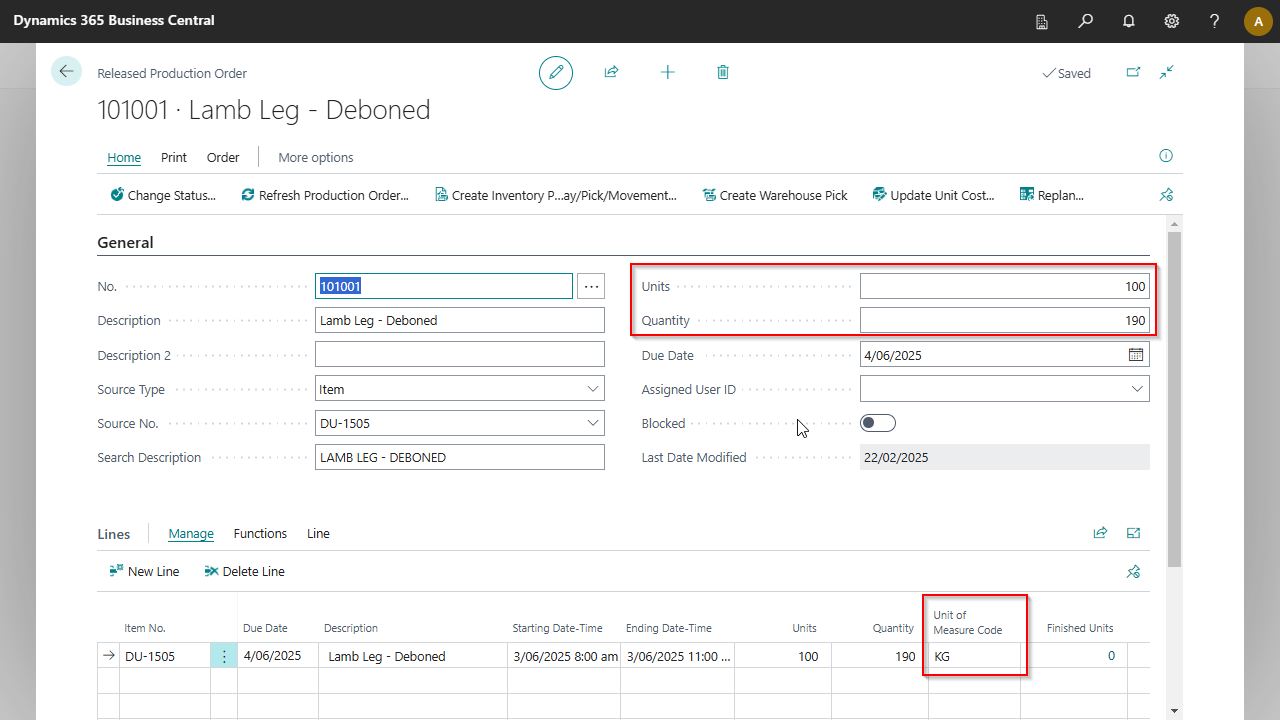Click Unit of Measure Code column header
The image size is (1280, 720).
coord(968,622)
